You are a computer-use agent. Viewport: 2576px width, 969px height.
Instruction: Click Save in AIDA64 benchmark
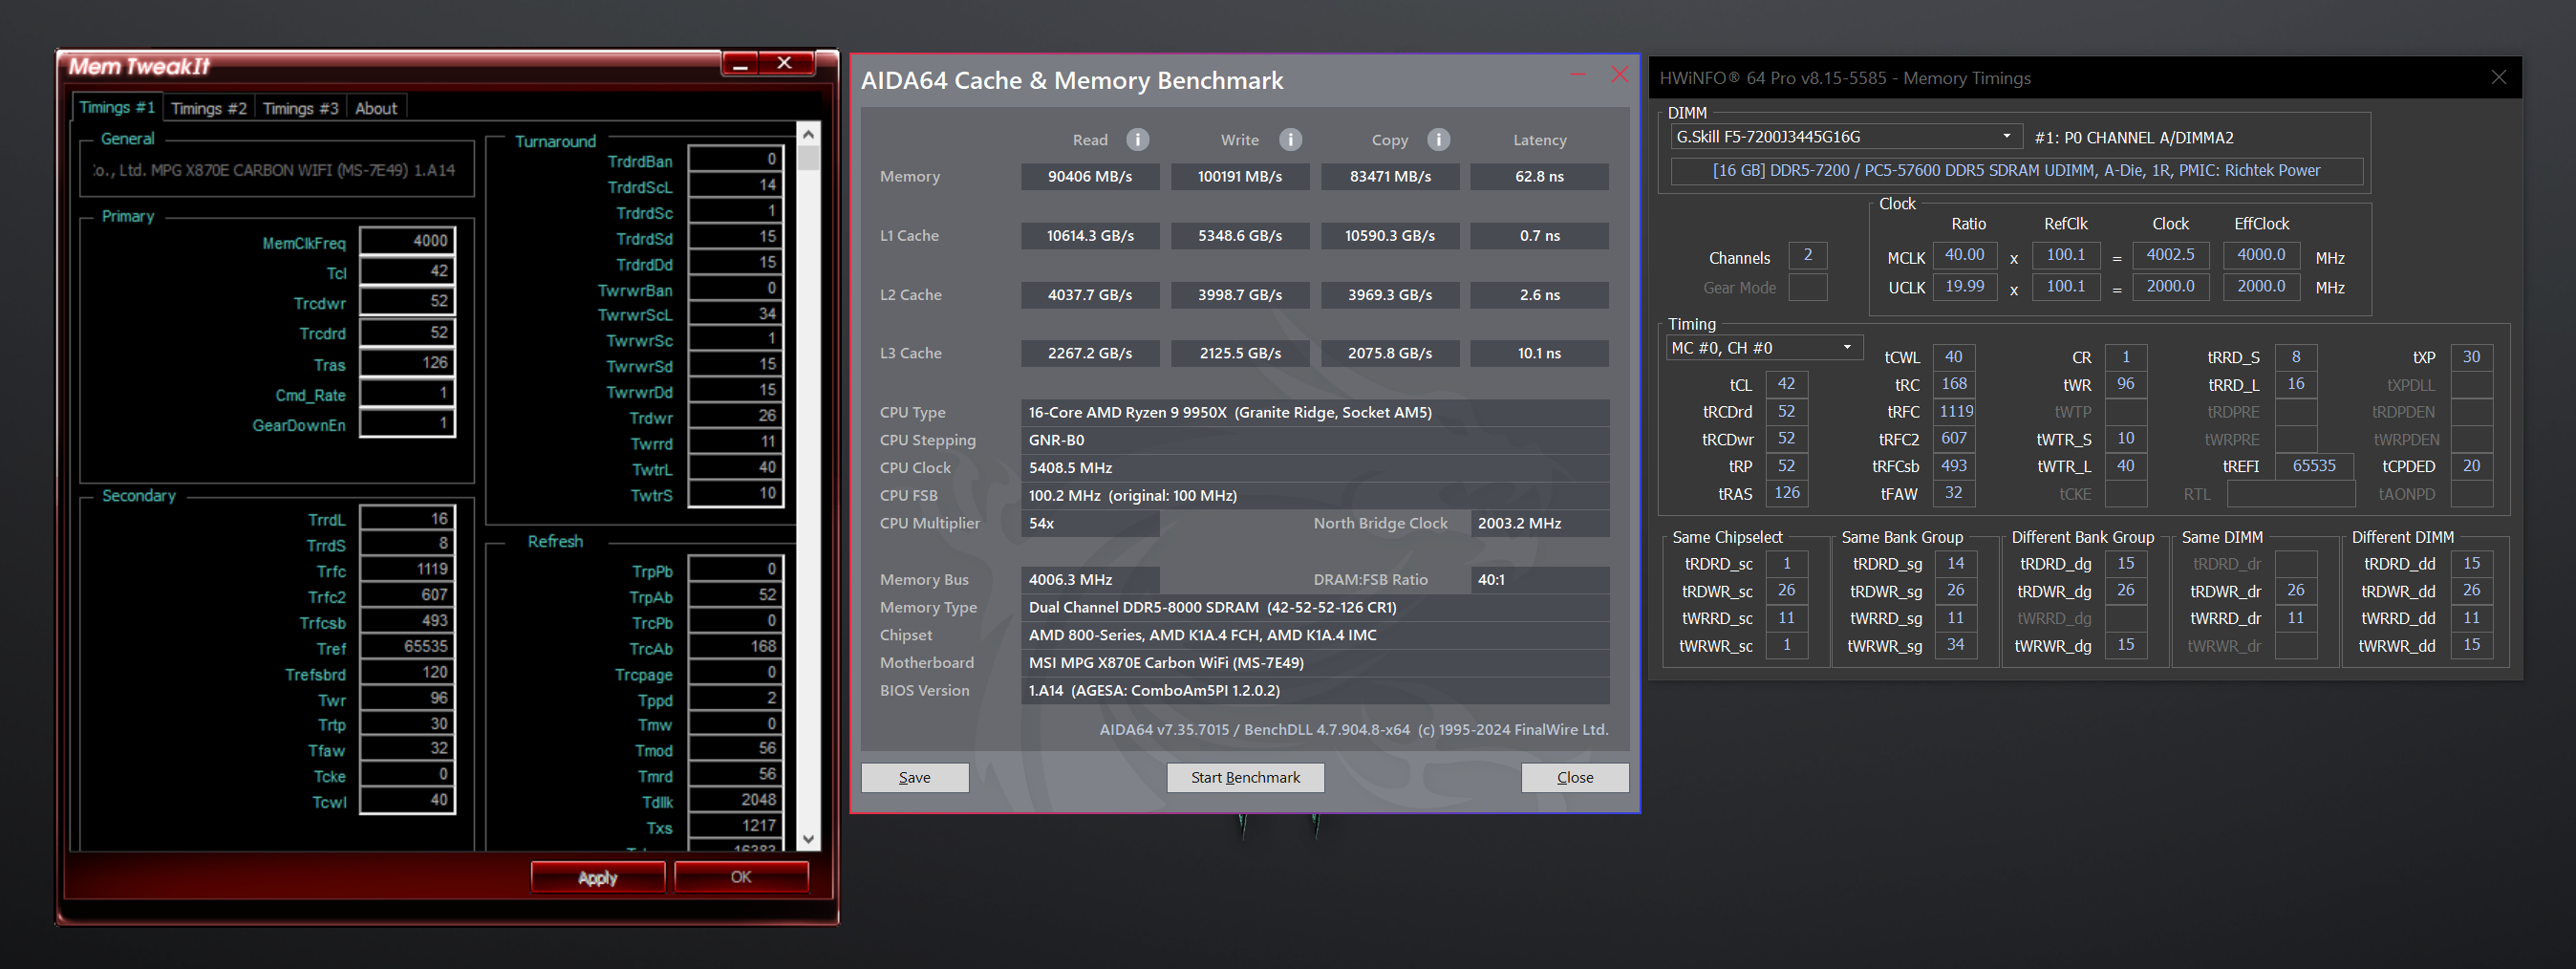pyautogui.click(x=914, y=777)
